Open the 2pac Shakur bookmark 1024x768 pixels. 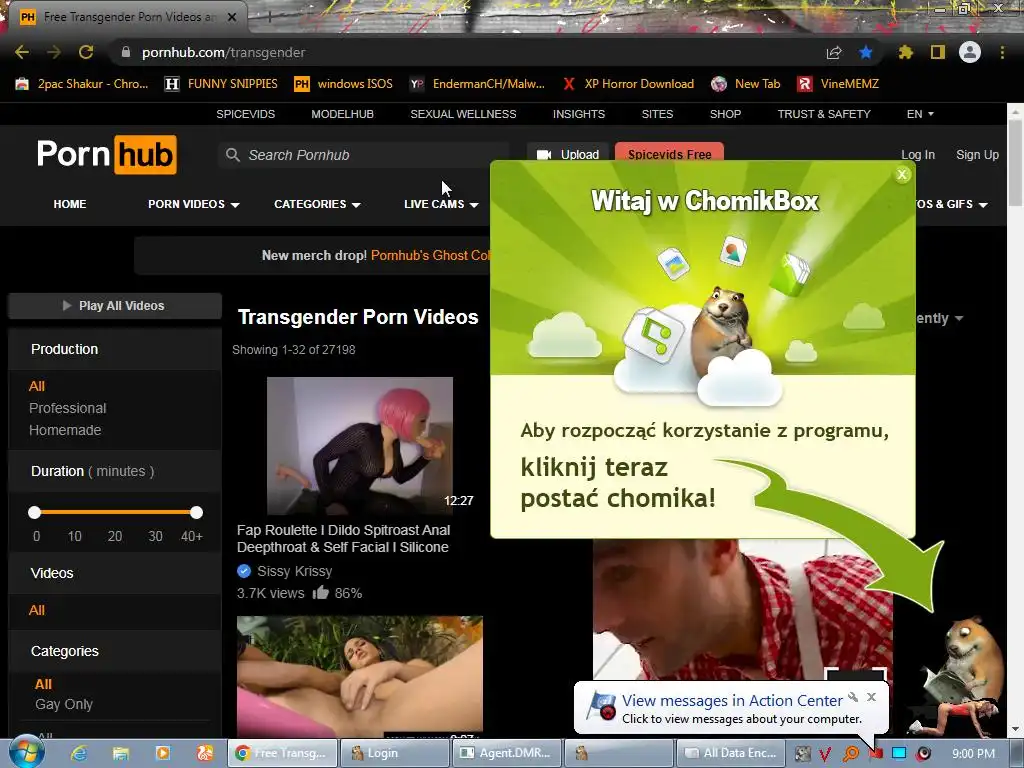tap(82, 84)
